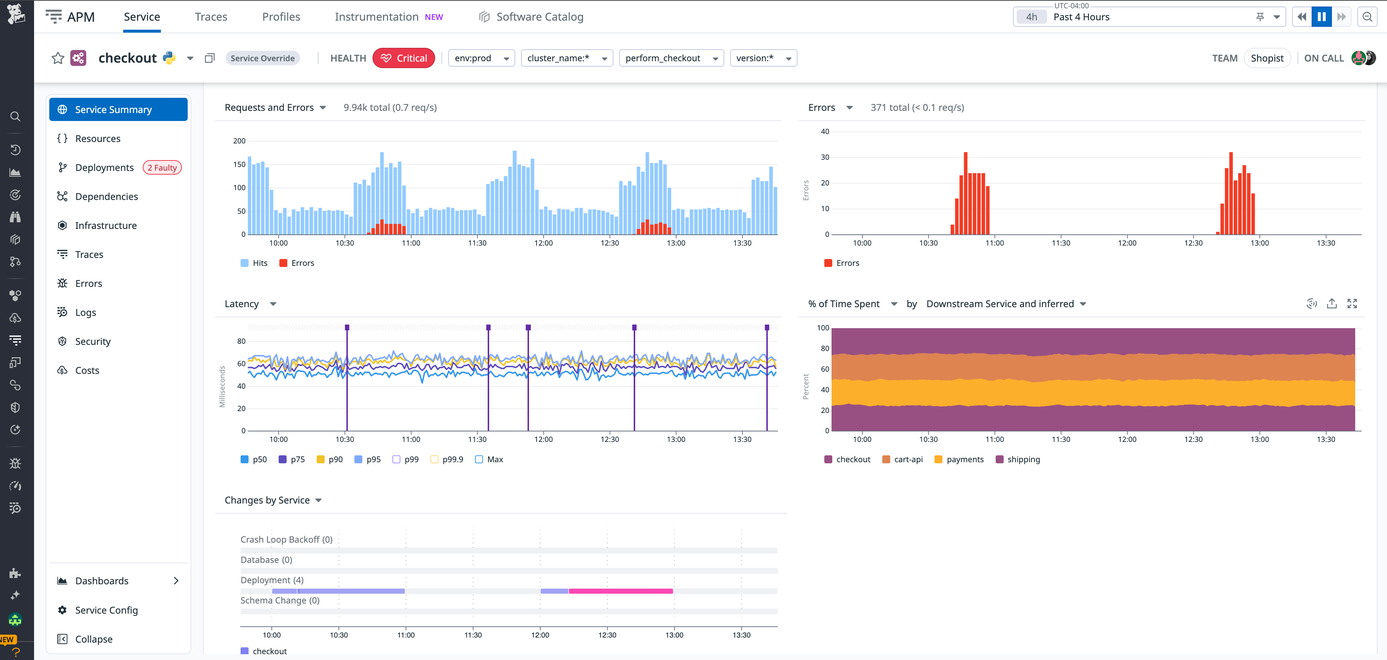Open Dependencies in the sidebar

(x=118, y=197)
